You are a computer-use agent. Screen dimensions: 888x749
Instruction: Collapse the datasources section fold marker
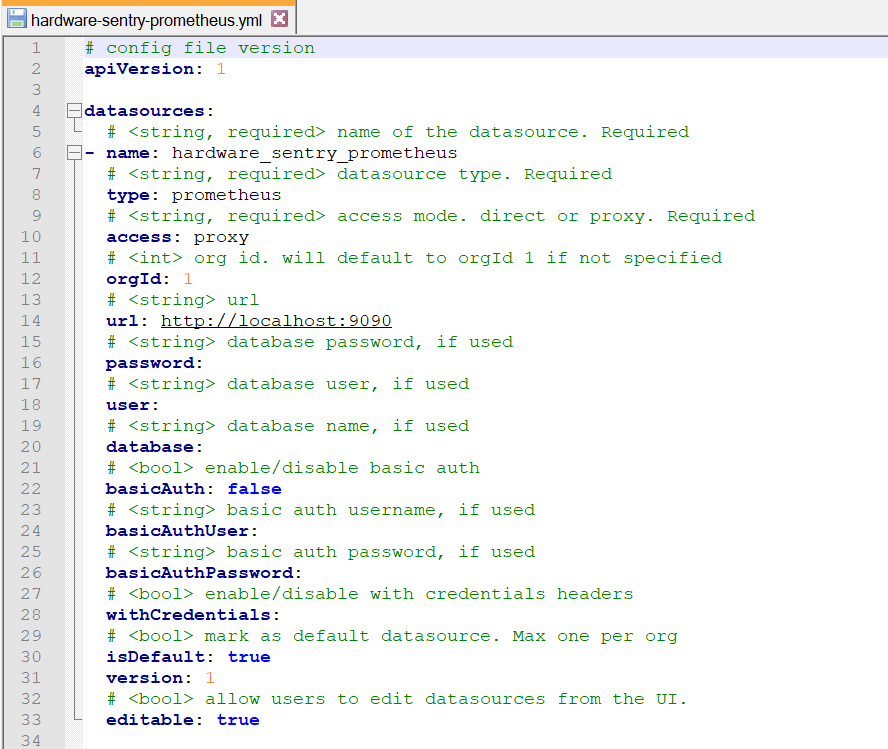click(x=73, y=110)
